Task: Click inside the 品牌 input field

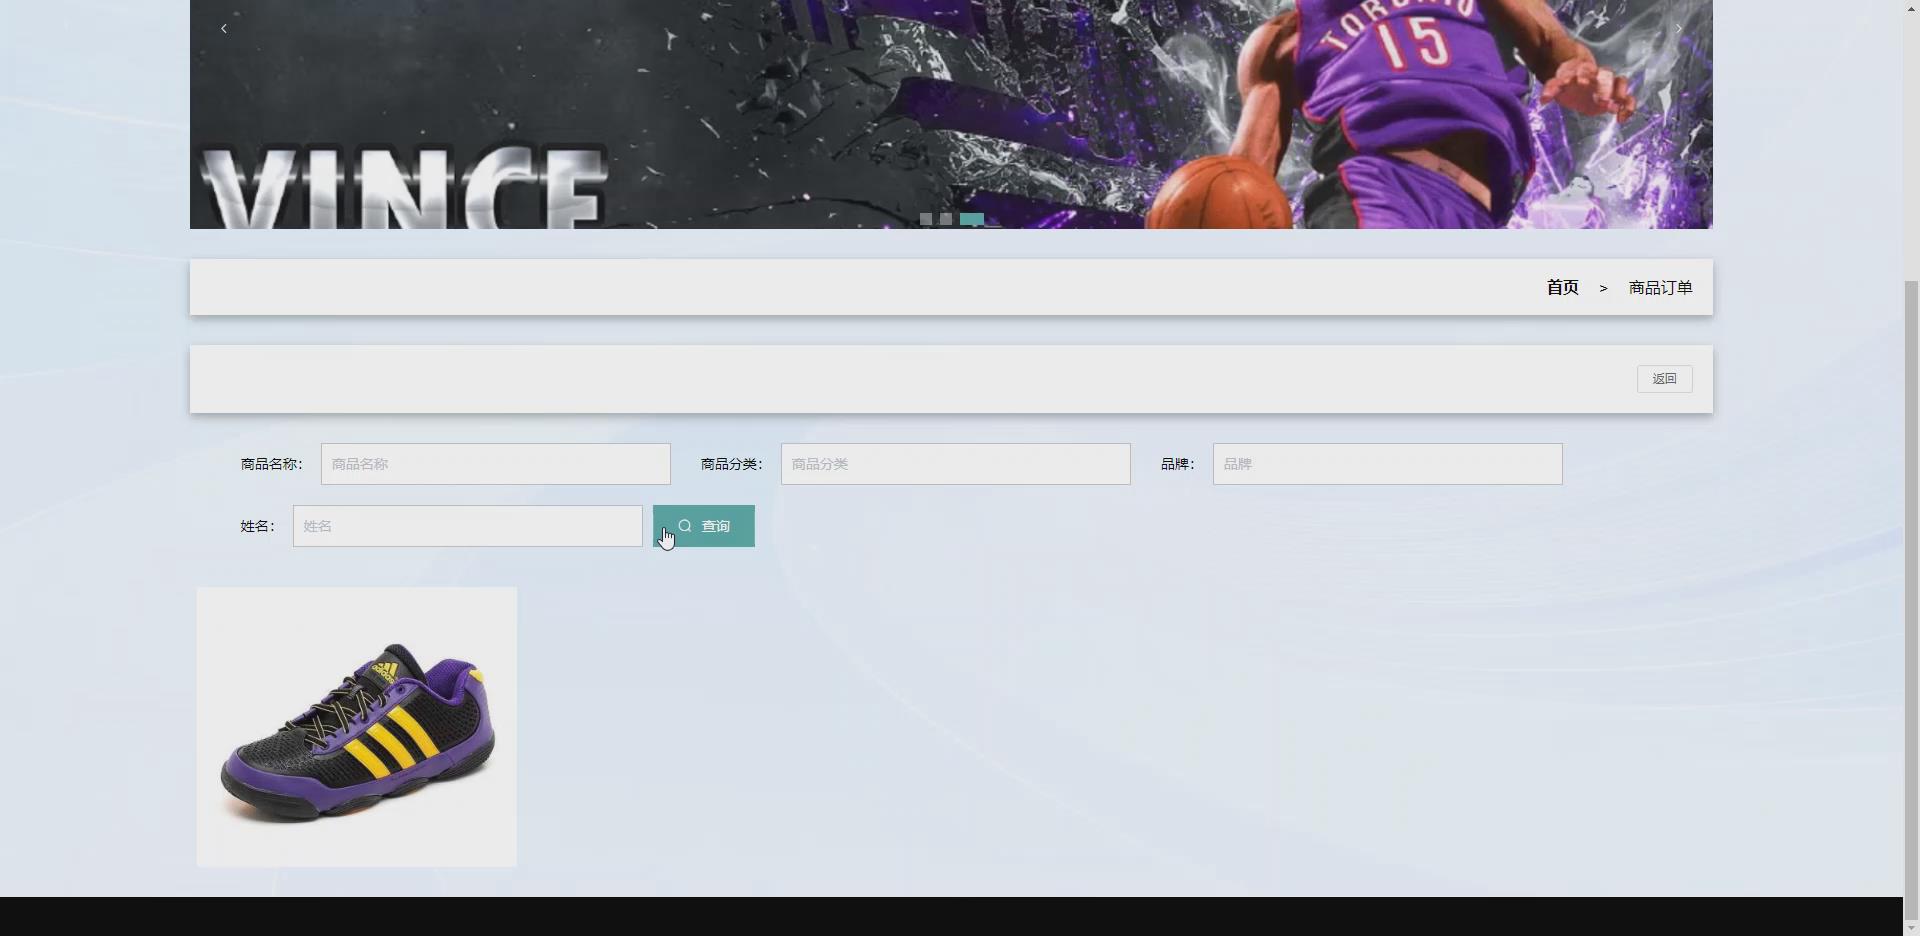Action: click(x=1386, y=463)
